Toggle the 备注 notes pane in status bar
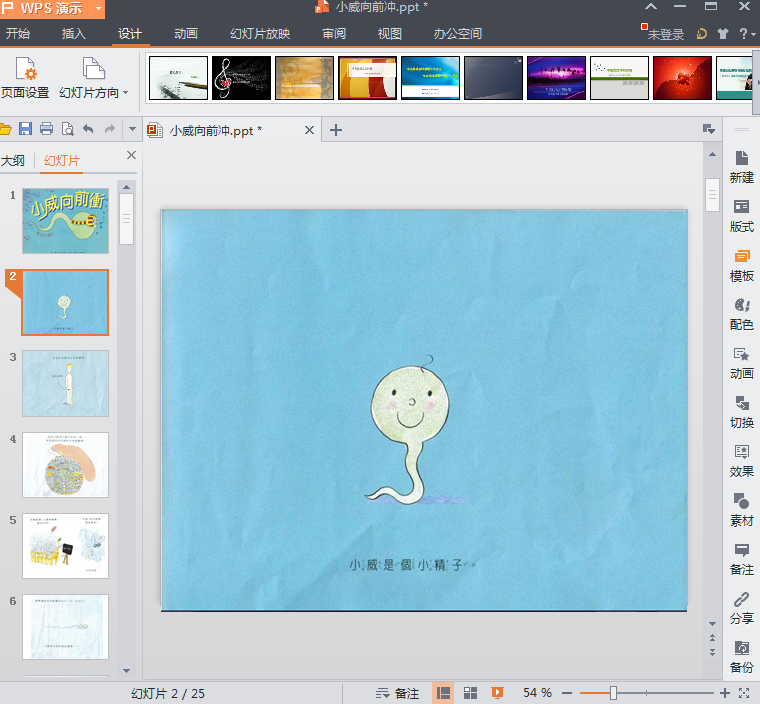Screen dimensions: 760x704 pyautogui.click(x=397, y=693)
